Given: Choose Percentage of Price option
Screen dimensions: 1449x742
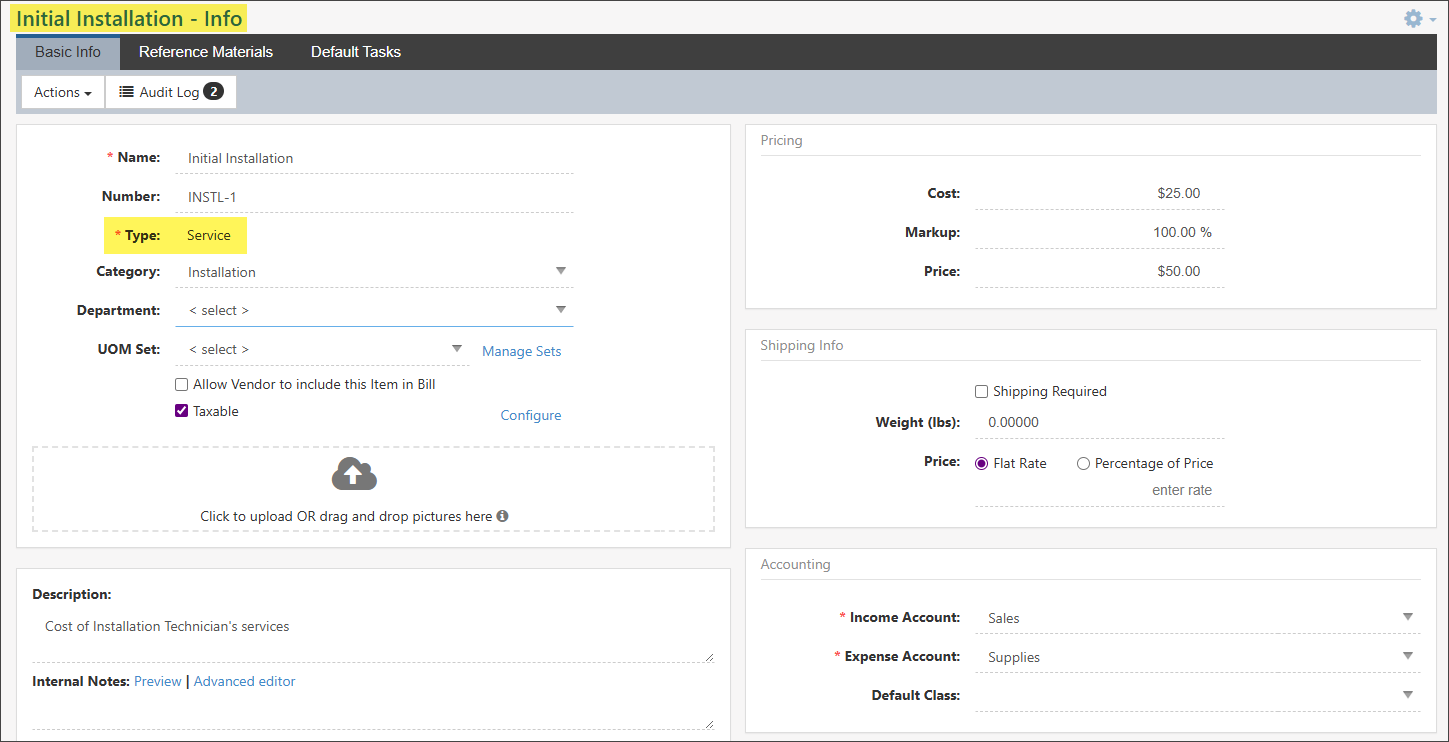Looking at the screenshot, I should click(x=1083, y=463).
